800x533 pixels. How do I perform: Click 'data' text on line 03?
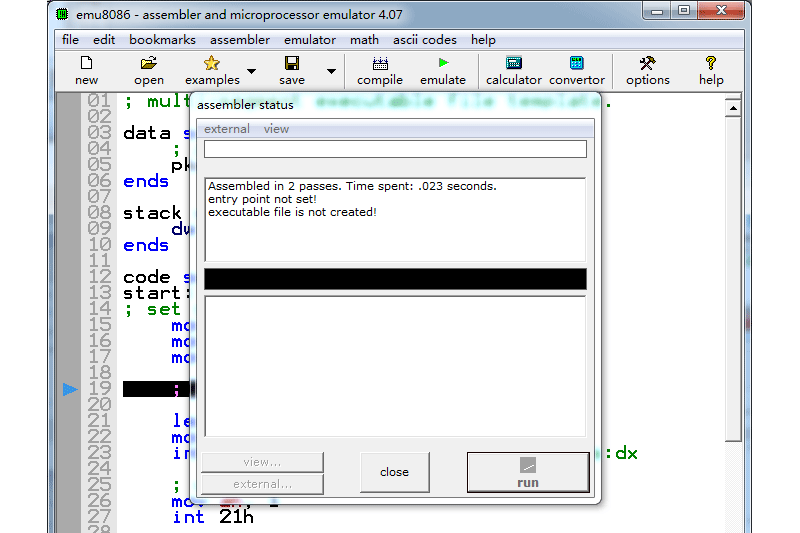click(x=146, y=134)
